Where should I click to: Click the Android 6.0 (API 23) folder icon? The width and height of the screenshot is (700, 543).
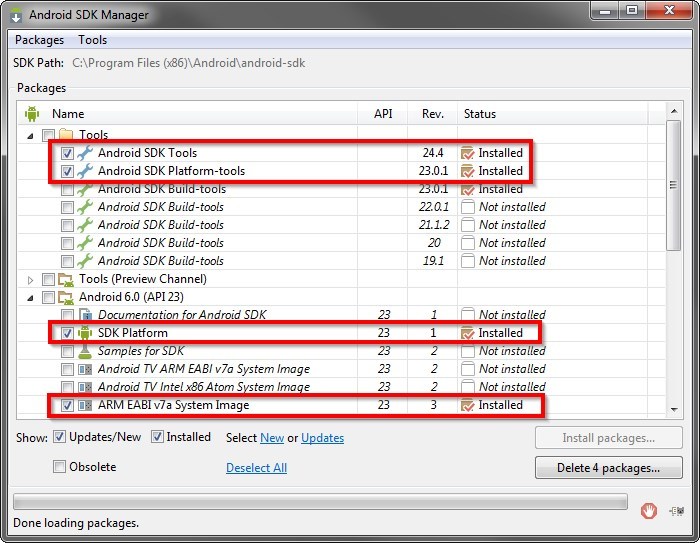66,298
